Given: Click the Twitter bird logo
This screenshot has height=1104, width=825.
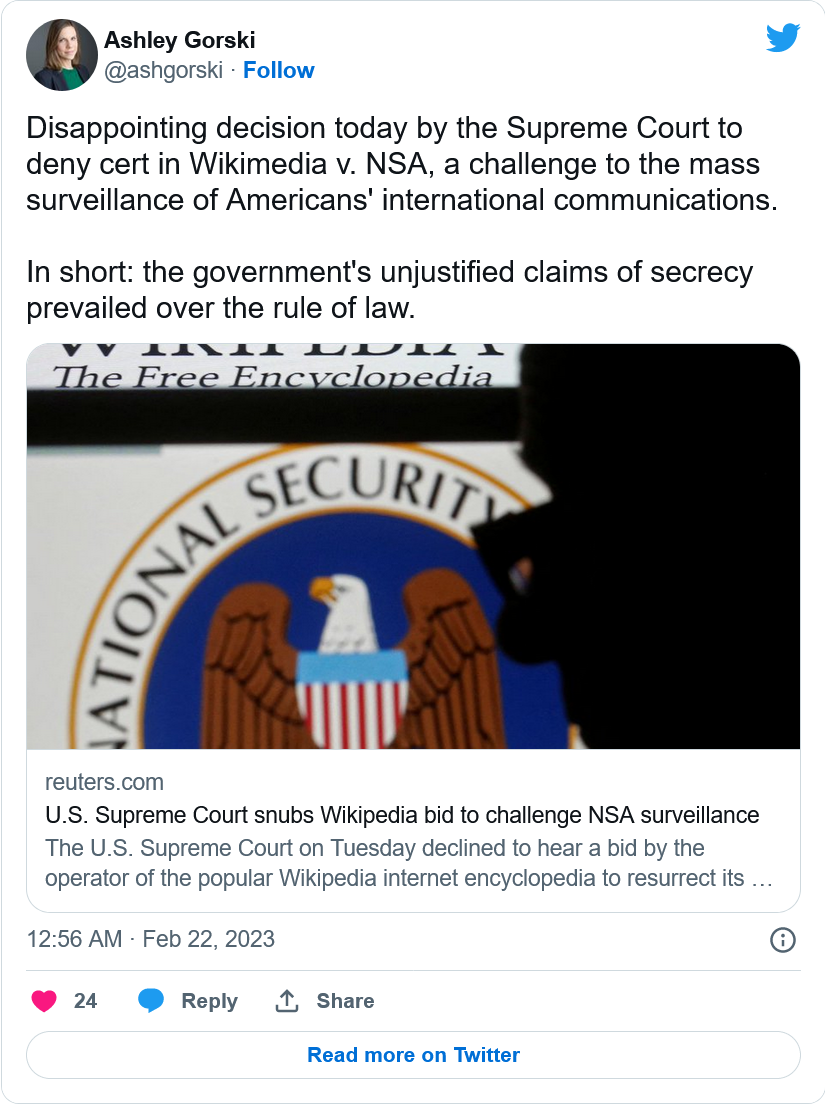Looking at the screenshot, I should pyautogui.click(x=783, y=39).
